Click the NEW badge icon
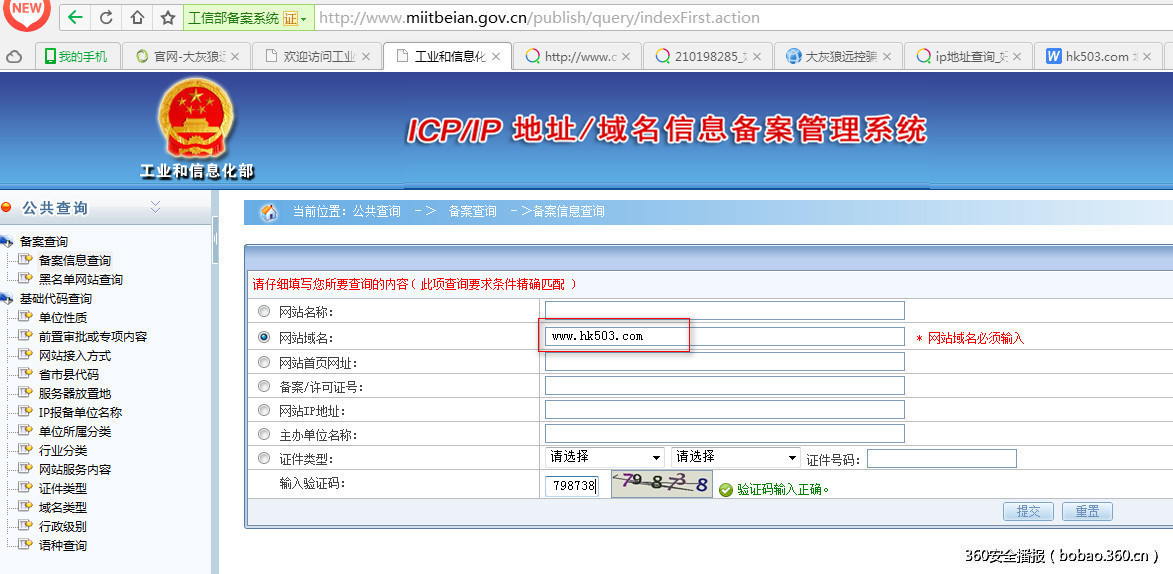The height and width of the screenshot is (574, 1173). pyautogui.click(x=27, y=12)
